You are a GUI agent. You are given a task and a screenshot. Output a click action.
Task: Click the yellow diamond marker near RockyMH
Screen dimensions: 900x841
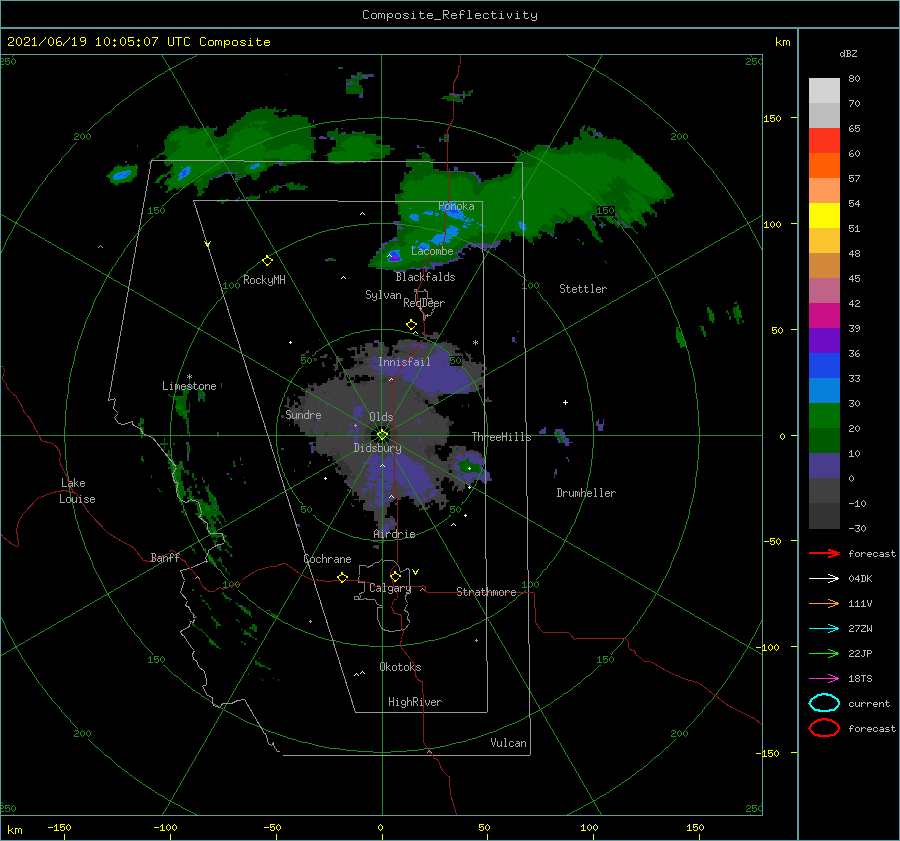267,261
